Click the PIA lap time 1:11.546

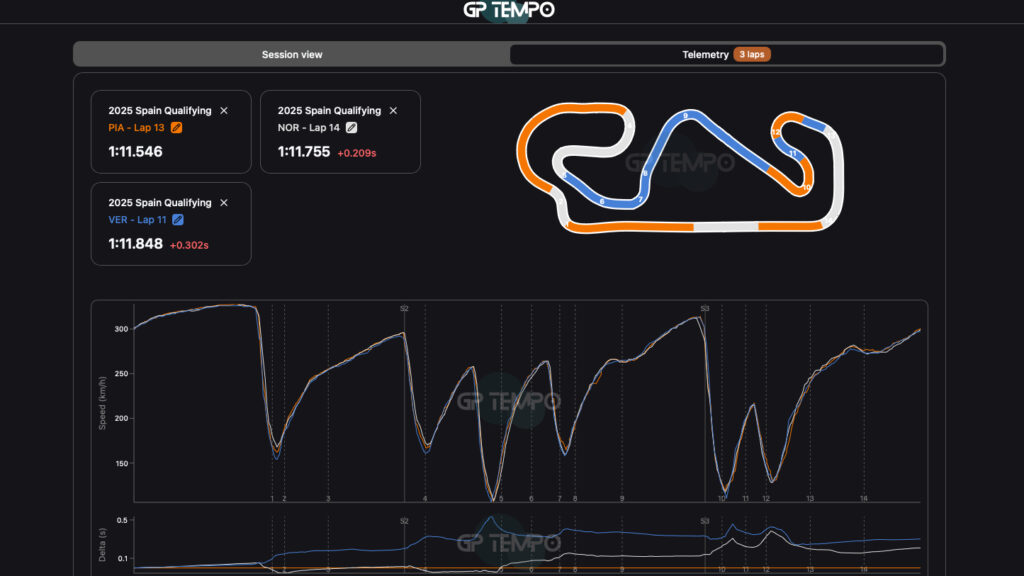pyautogui.click(x=136, y=152)
